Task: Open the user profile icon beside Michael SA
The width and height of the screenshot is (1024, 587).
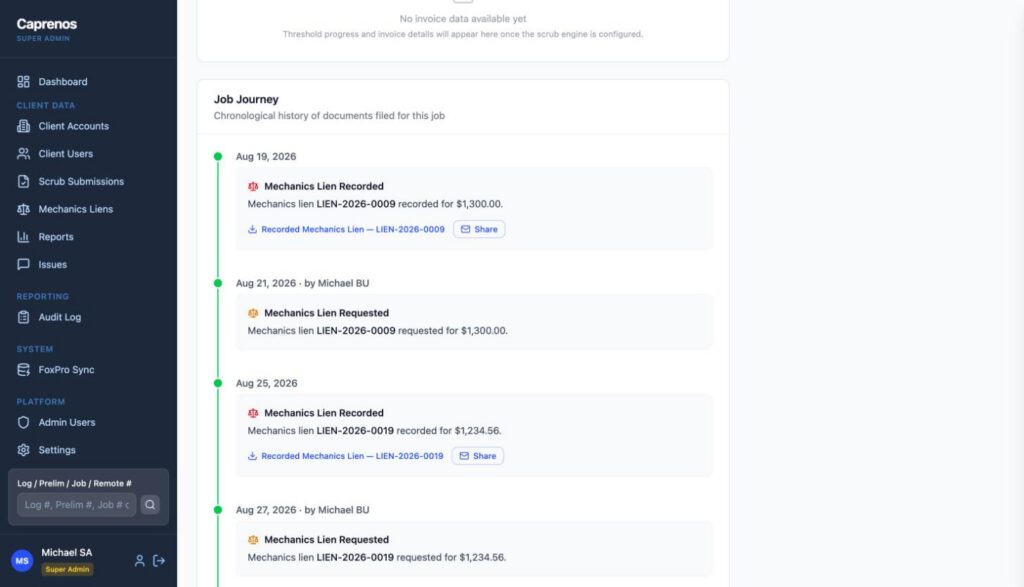Action: pyautogui.click(x=139, y=561)
